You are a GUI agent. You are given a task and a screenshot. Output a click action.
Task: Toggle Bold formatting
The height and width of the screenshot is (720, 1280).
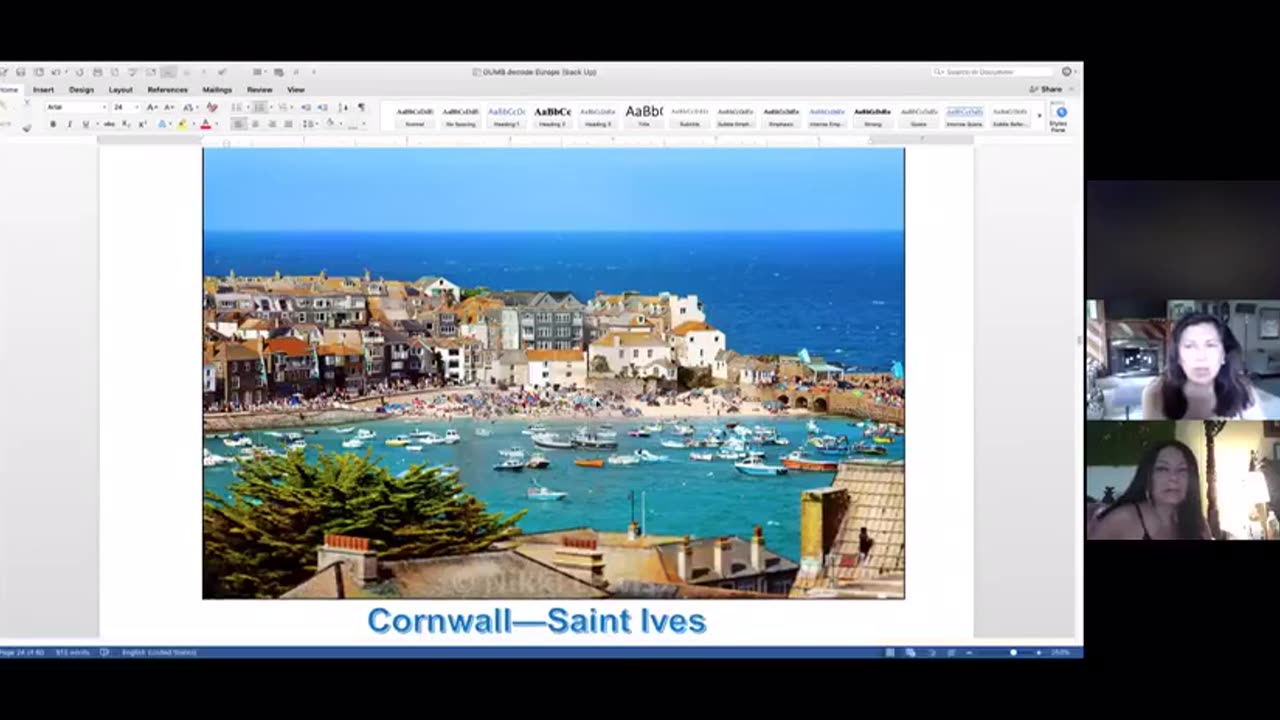53,124
